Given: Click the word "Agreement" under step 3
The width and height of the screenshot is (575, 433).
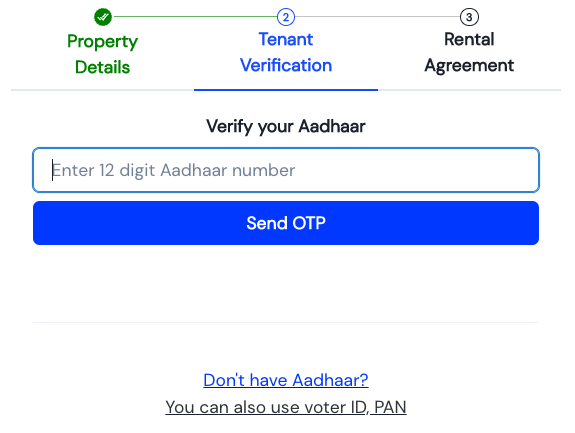Looking at the screenshot, I should click(x=469, y=66).
